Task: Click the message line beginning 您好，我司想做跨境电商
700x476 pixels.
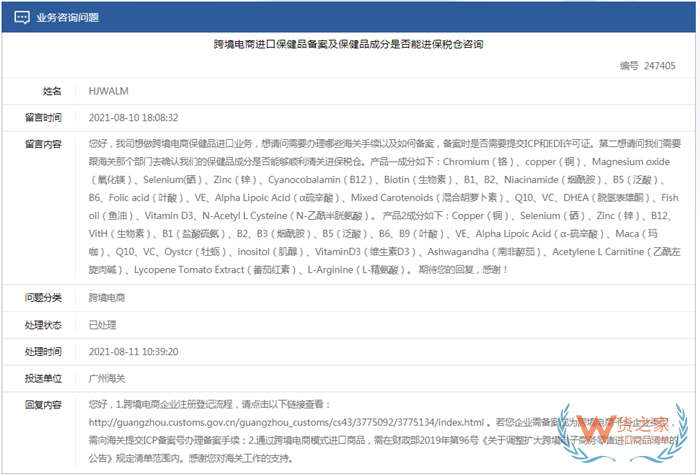Action: 384,144
